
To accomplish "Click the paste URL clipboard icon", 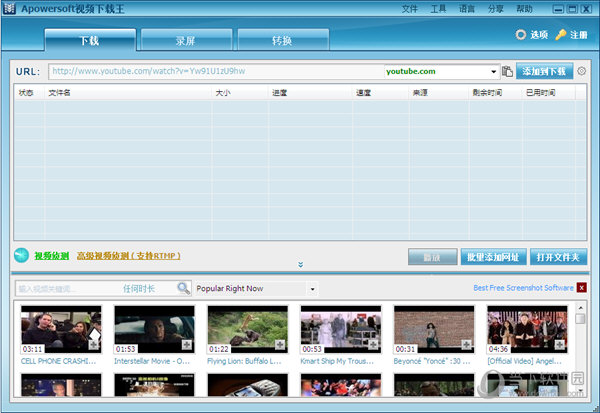I will pyautogui.click(x=508, y=72).
